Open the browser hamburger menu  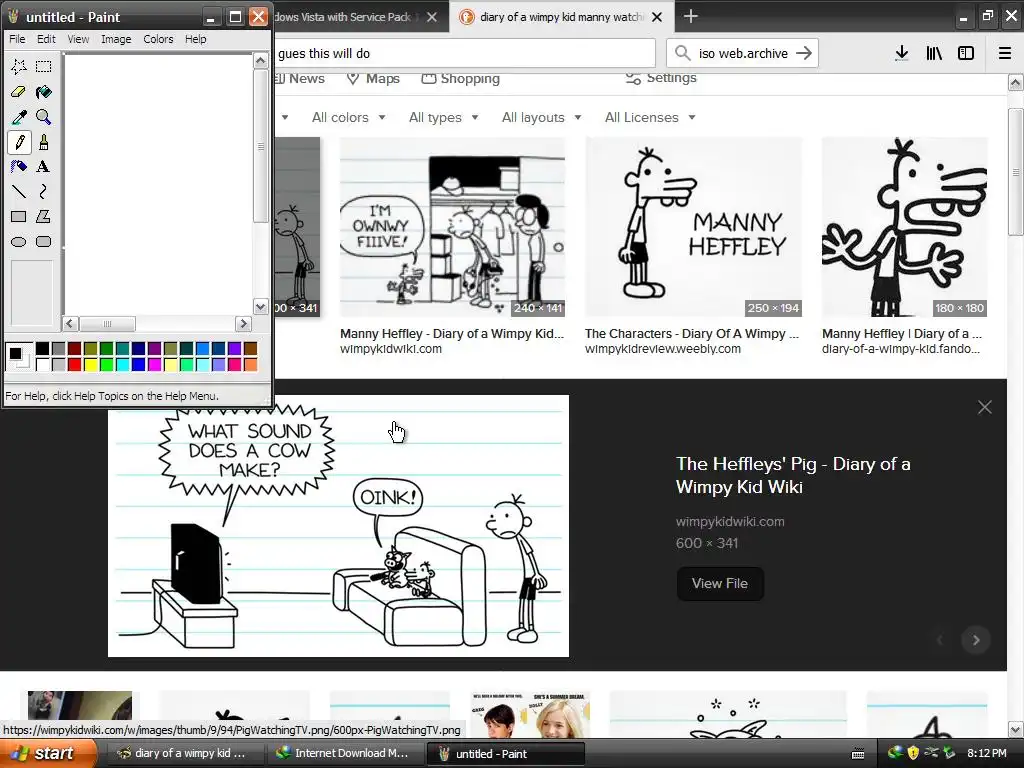(x=1005, y=53)
